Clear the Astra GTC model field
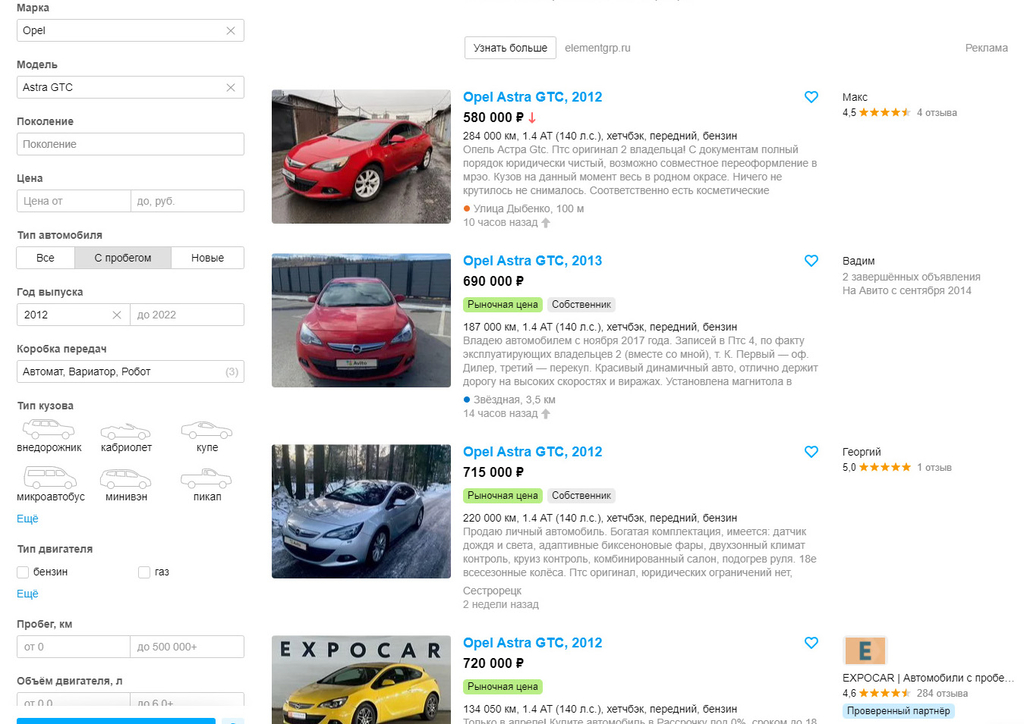The width and height of the screenshot is (1024, 724). pyautogui.click(x=231, y=87)
